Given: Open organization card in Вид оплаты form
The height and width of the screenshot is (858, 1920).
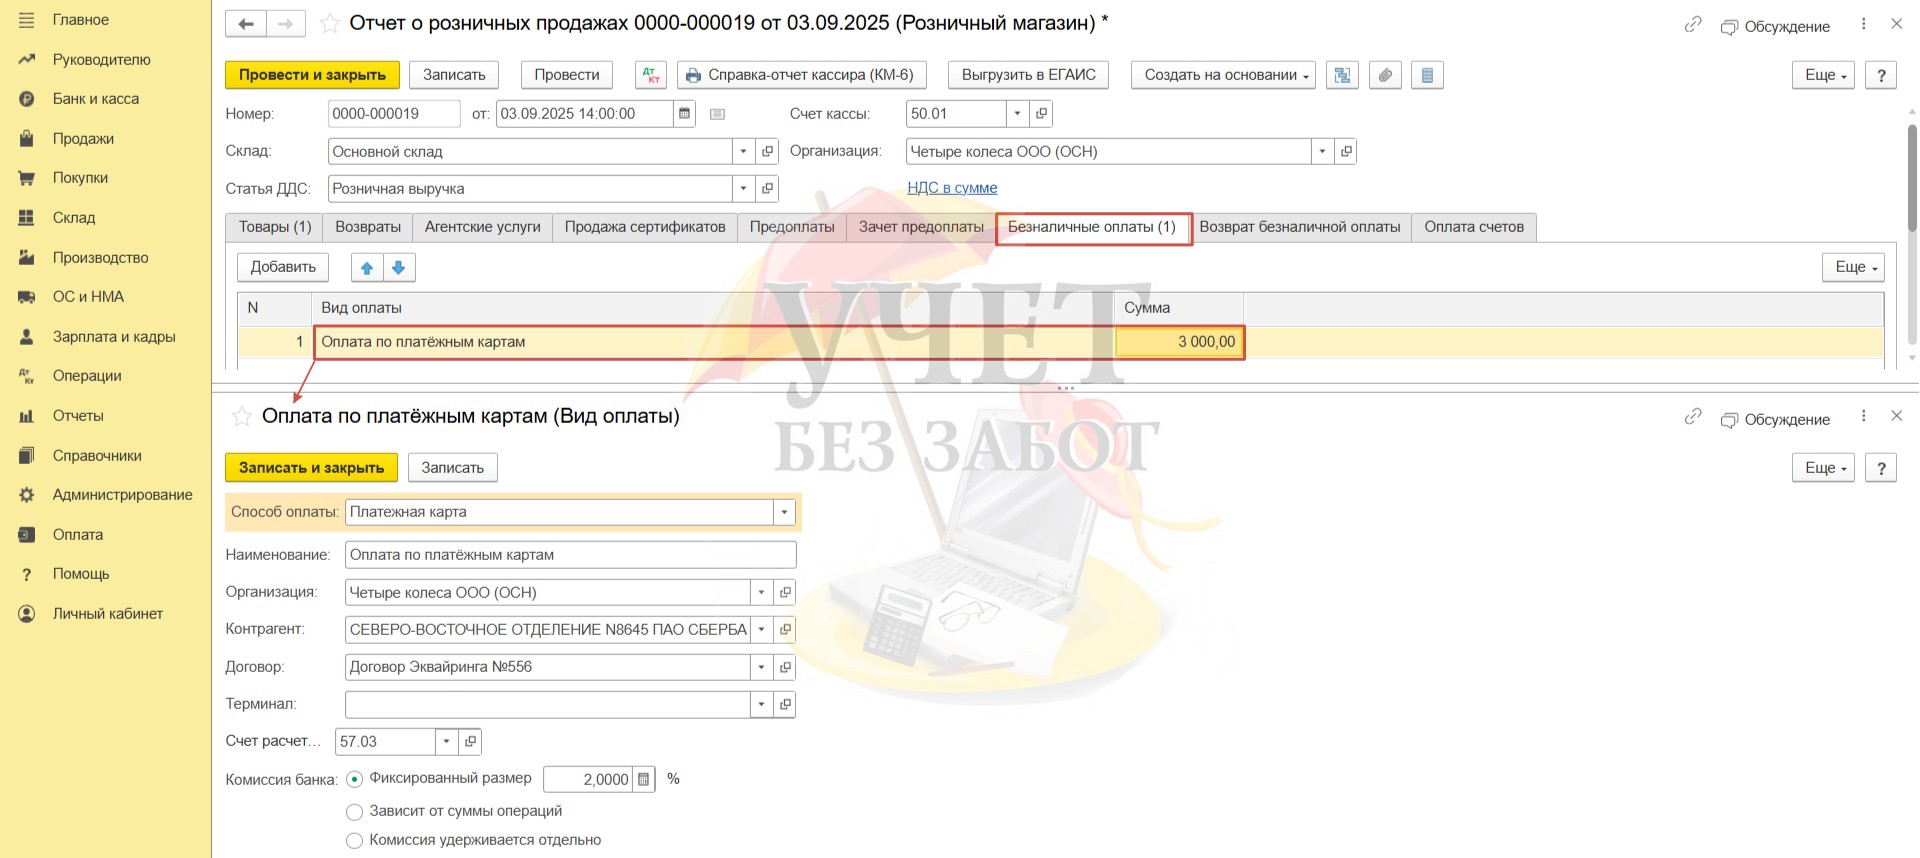Looking at the screenshot, I should pyautogui.click(x=785, y=593).
